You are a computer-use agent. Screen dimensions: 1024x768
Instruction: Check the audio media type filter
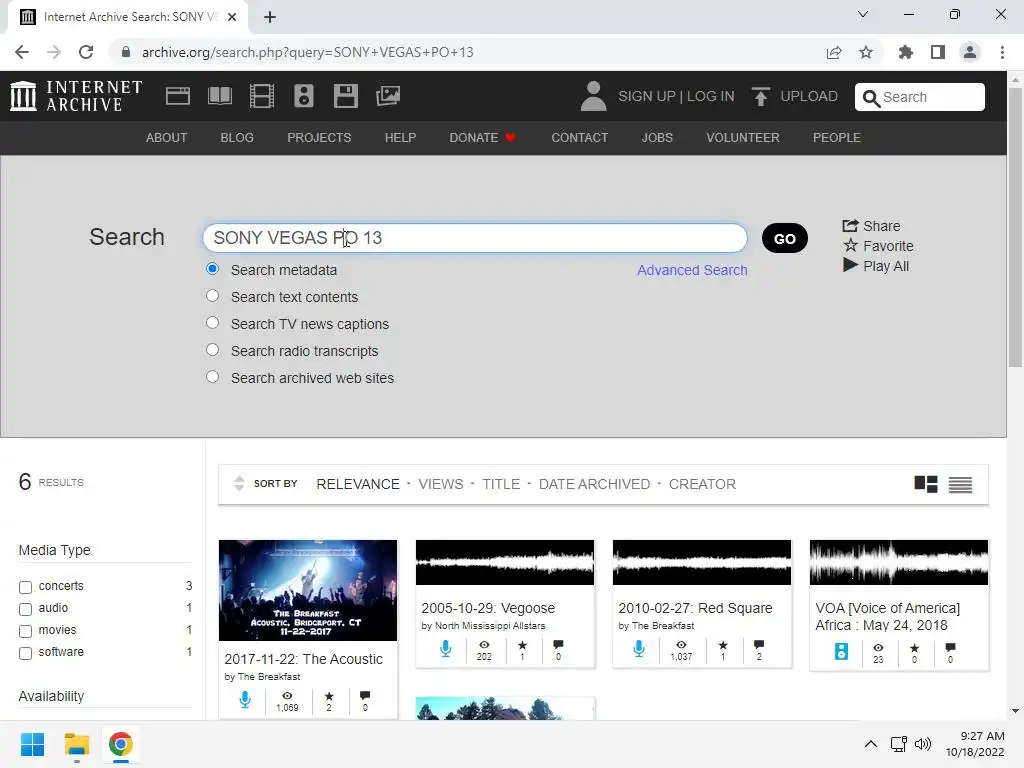[25, 609]
